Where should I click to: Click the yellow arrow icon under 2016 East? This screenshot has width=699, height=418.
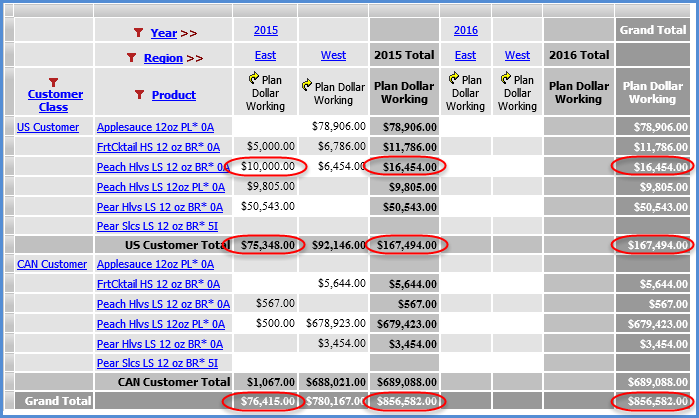coord(454,77)
